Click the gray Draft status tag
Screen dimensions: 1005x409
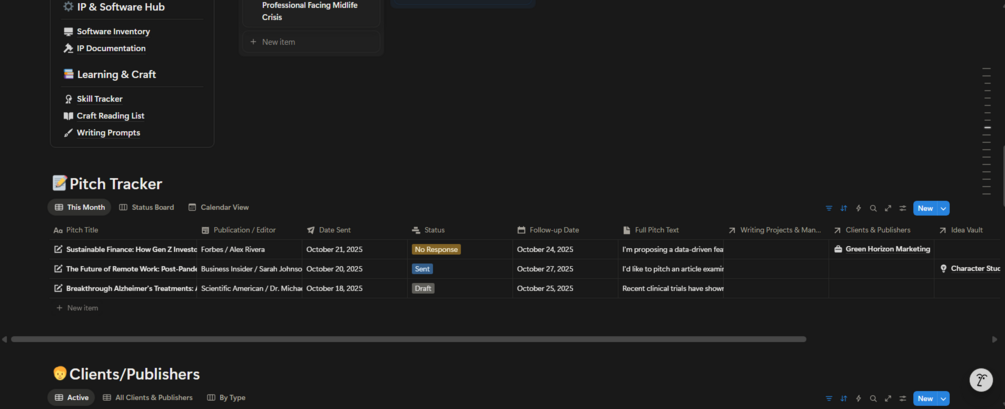[423, 288]
